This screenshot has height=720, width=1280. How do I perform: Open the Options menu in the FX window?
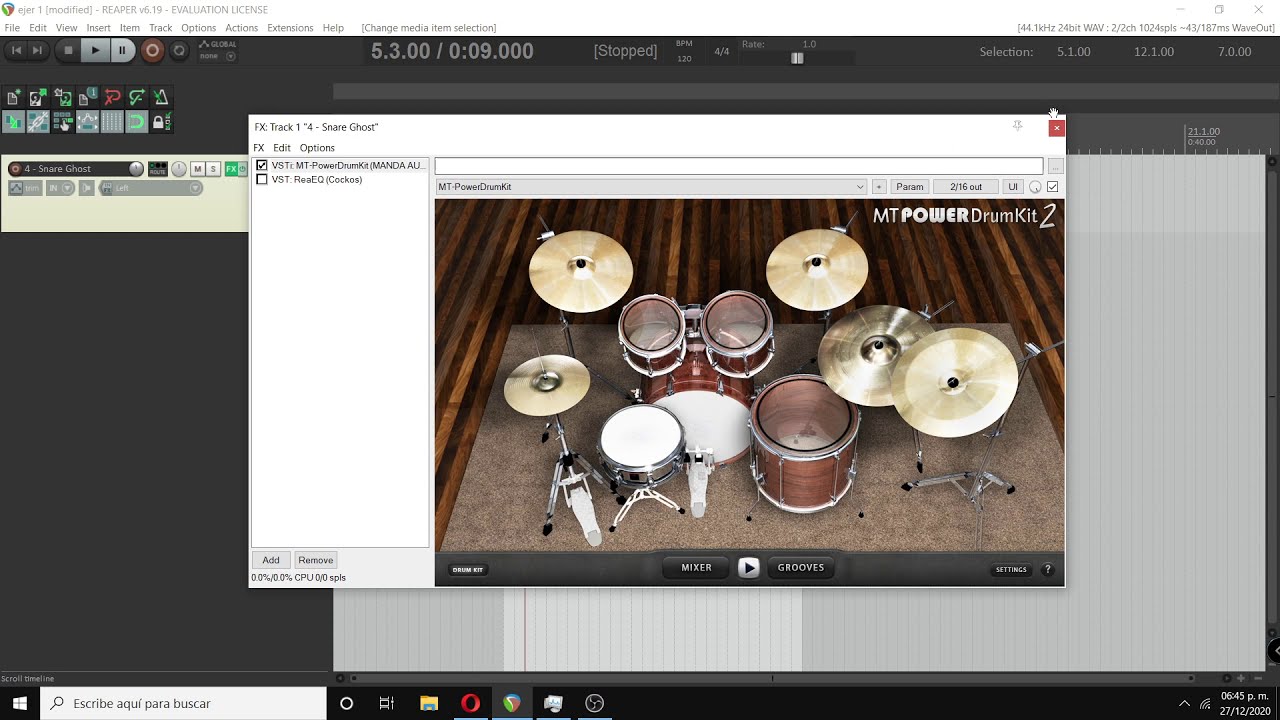317,148
